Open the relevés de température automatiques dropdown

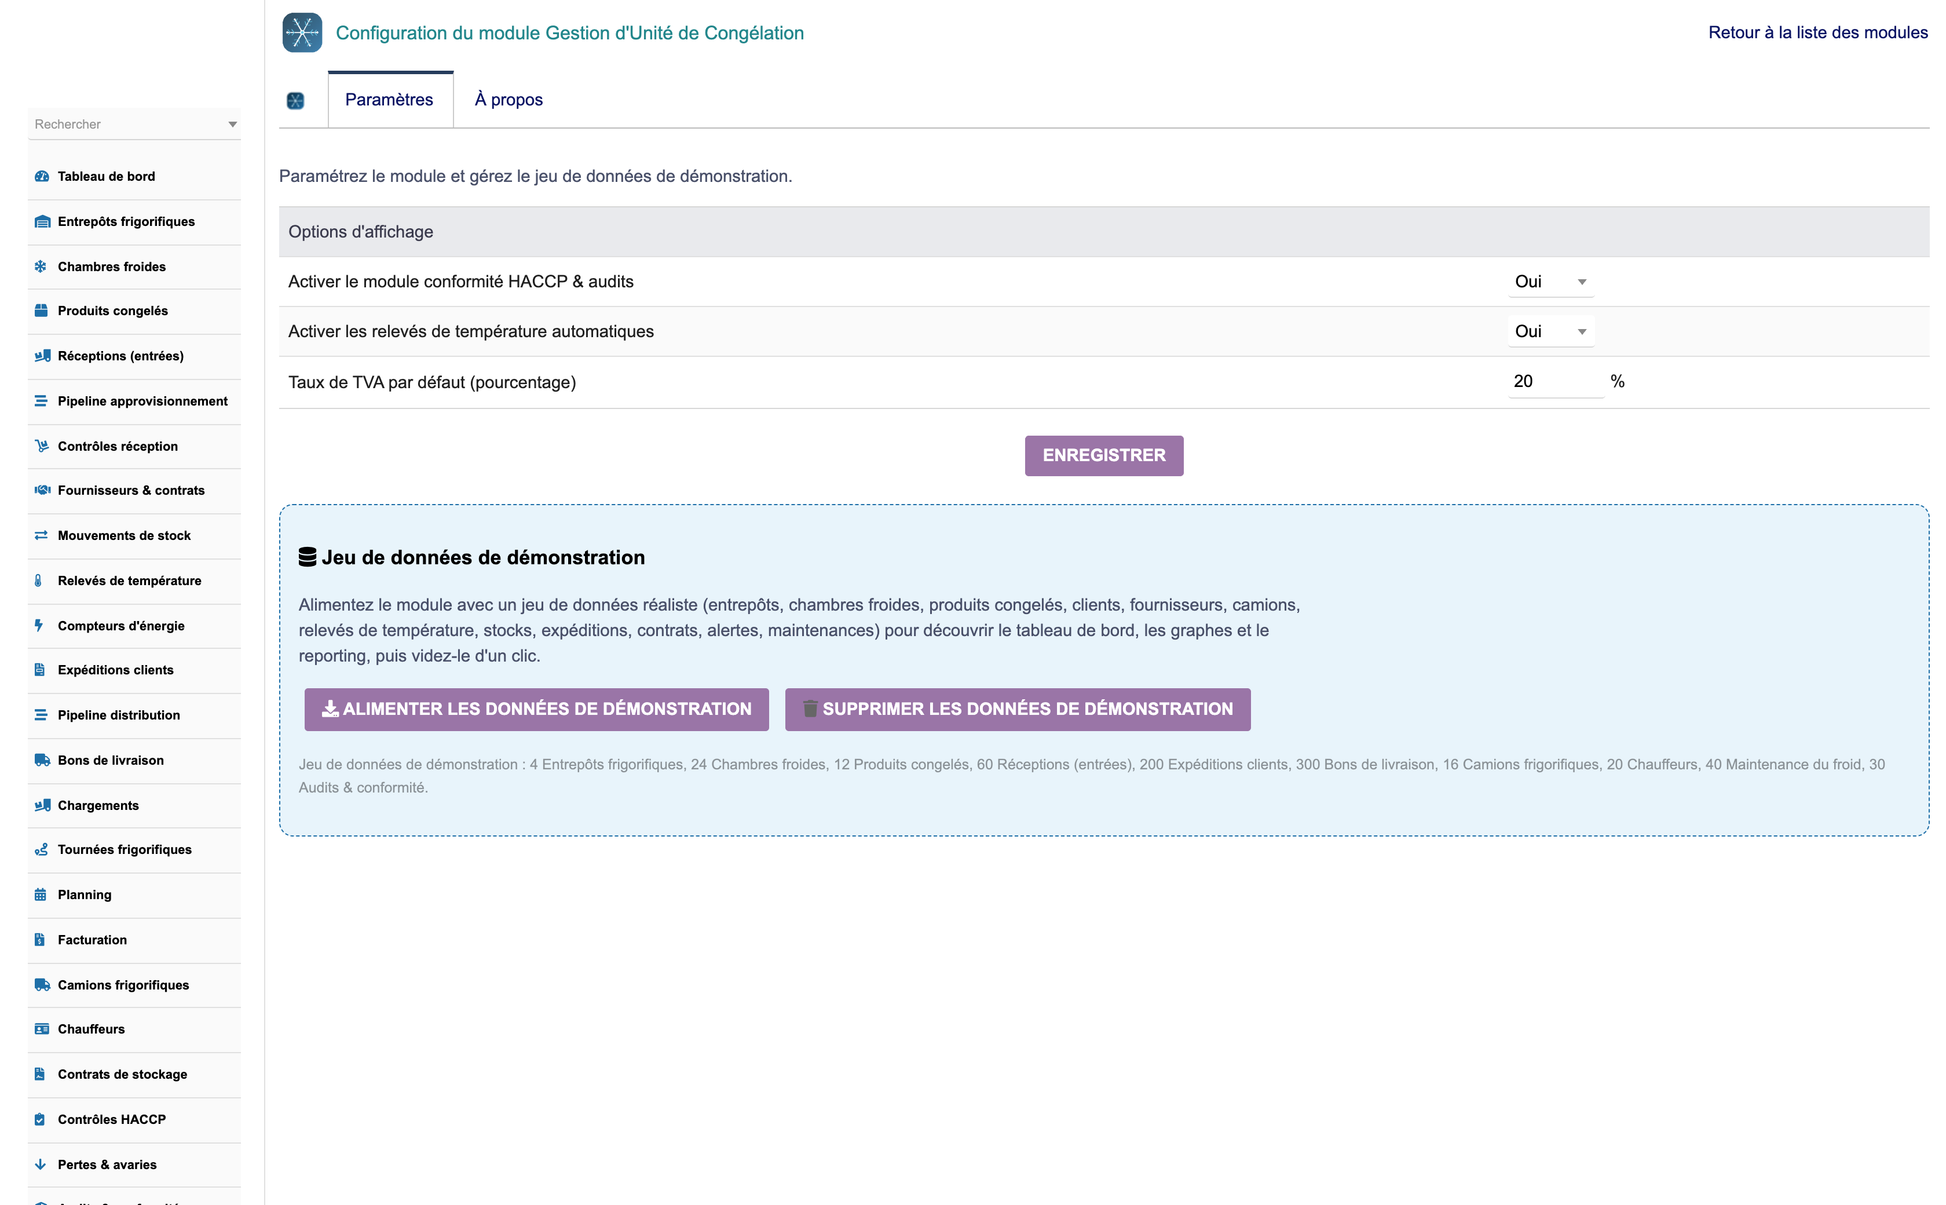point(1550,332)
